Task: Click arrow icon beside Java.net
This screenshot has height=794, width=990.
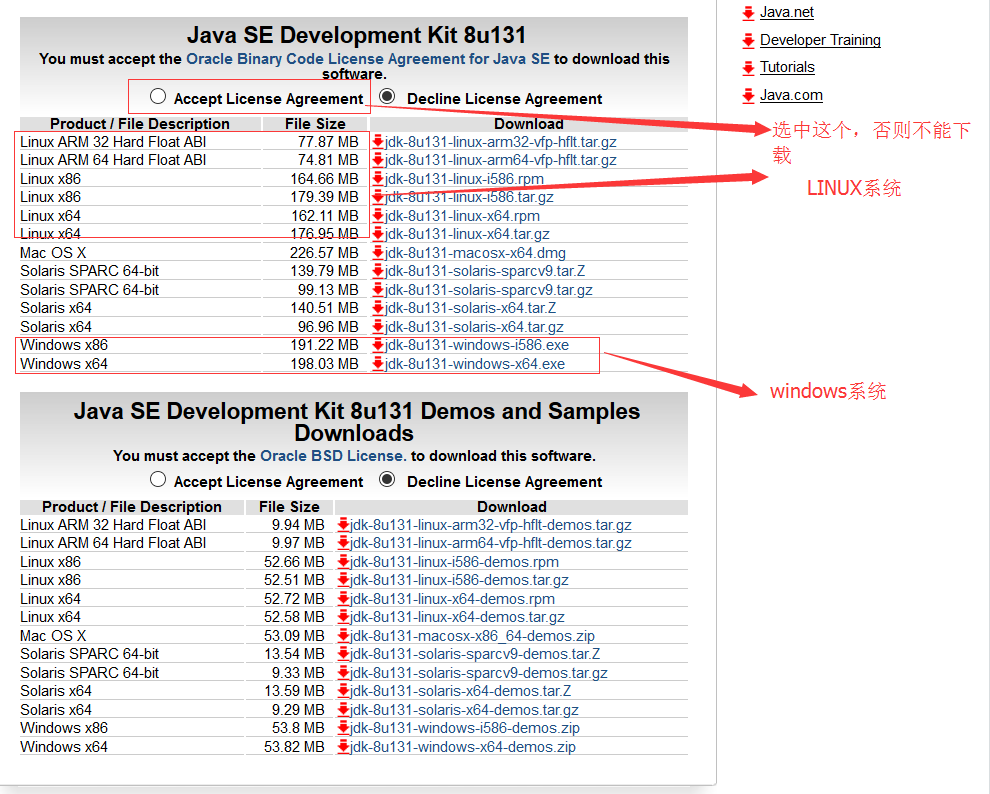Action: pyautogui.click(x=748, y=13)
